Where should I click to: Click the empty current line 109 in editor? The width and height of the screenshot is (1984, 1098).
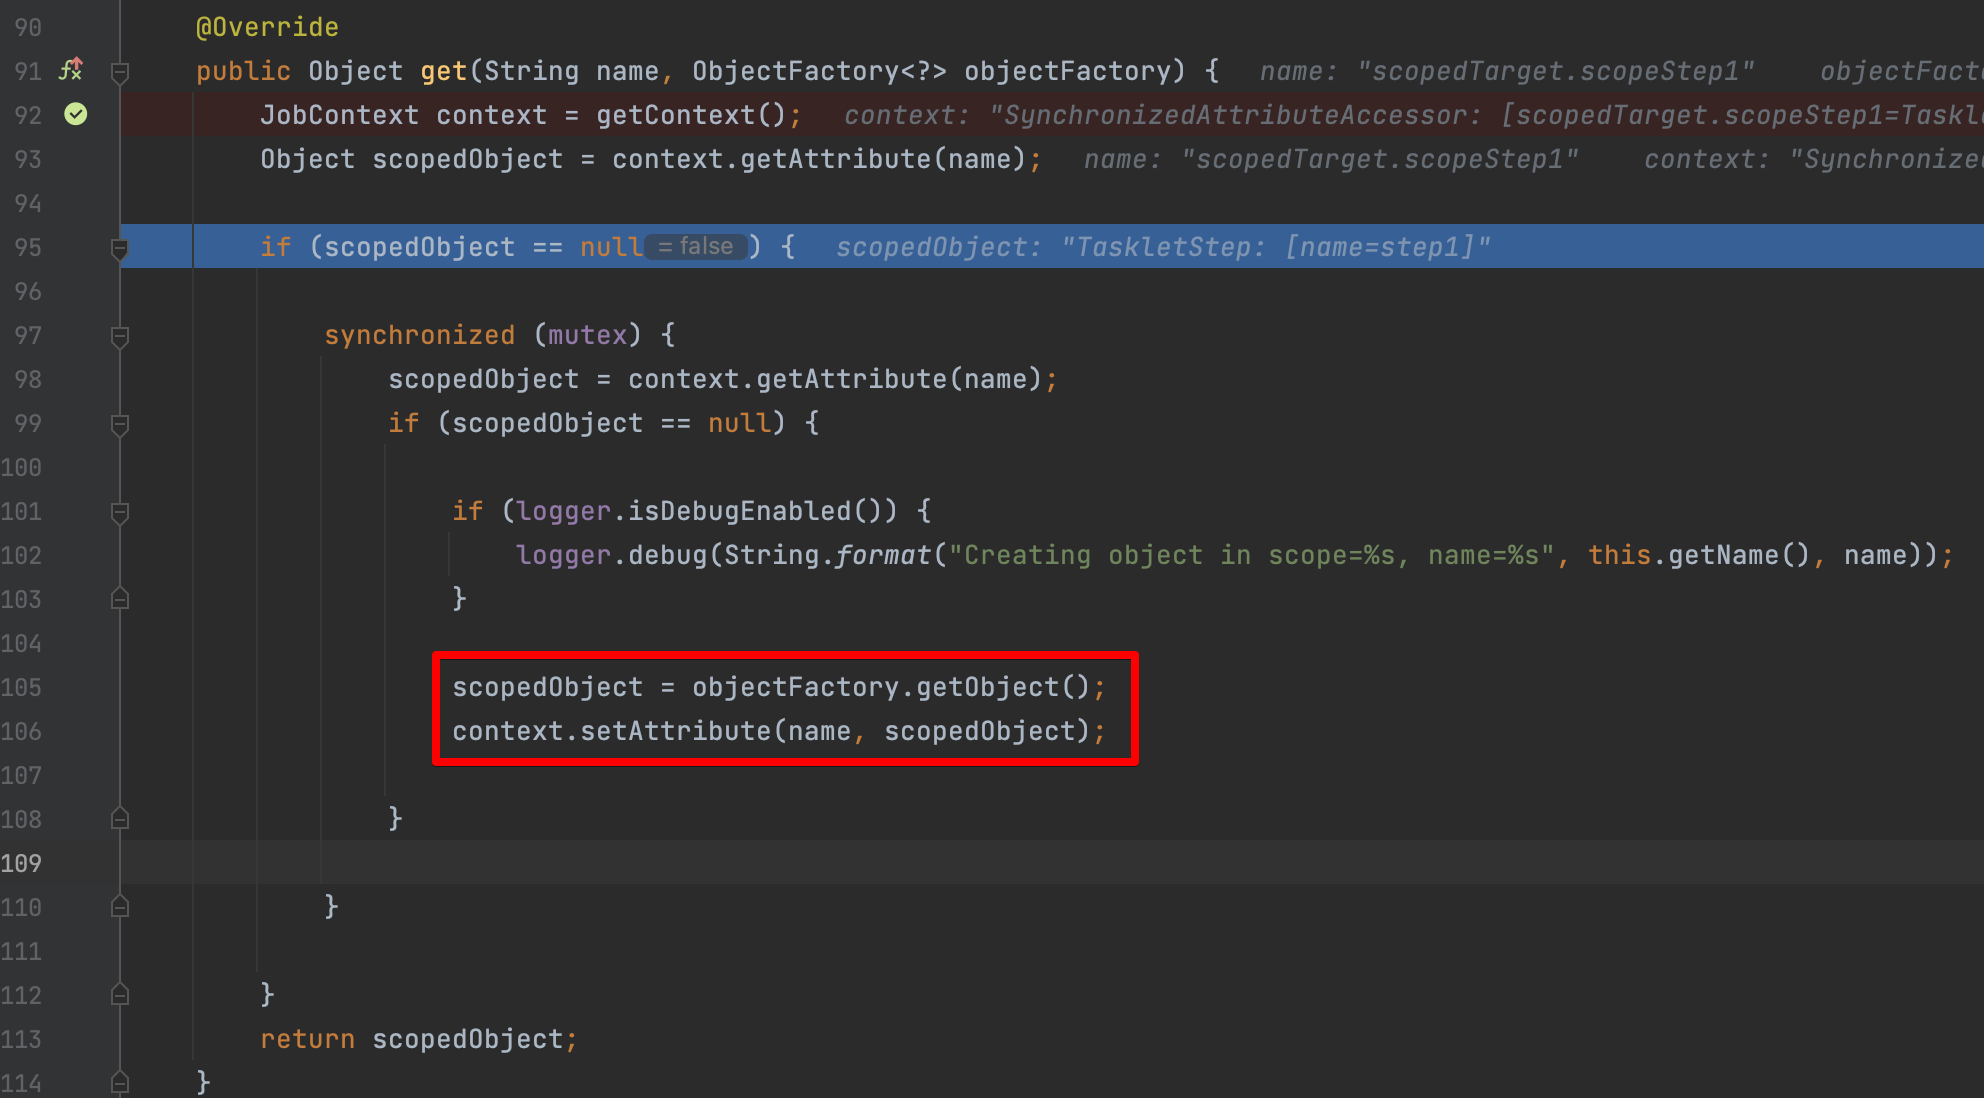coord(1052,863)
